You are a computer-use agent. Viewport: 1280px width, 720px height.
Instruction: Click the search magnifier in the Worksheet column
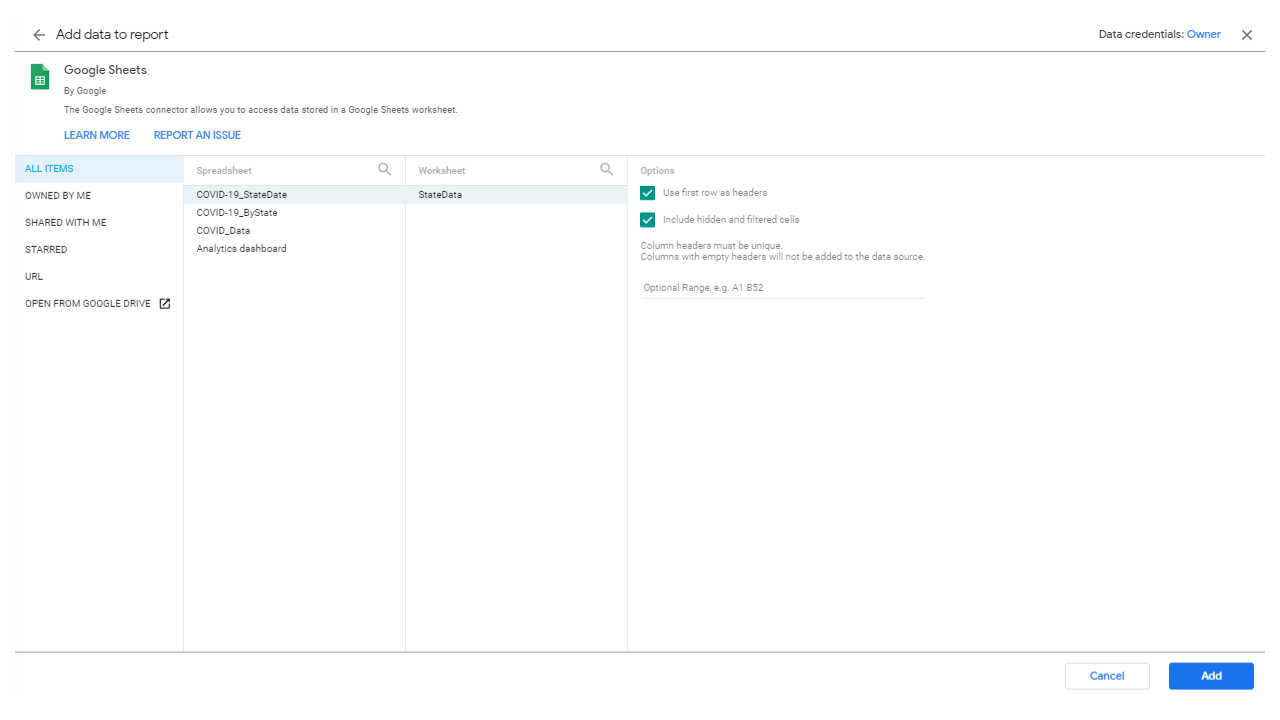pyautogui.click(x=607, y=170)
